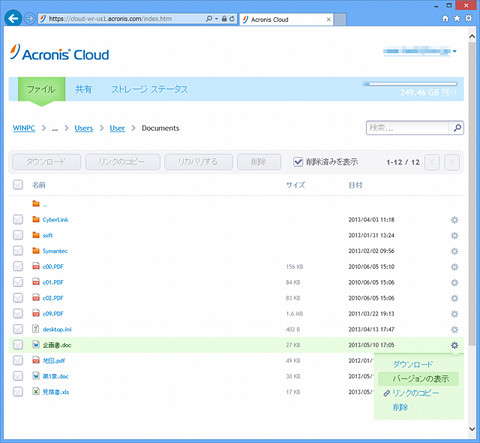
Task: Choose リンクのコピー in the context menu
Action: 415,393
